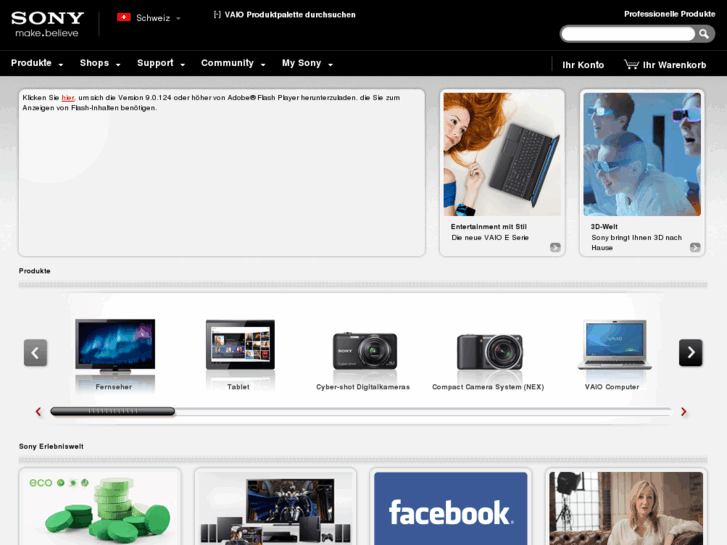Click the red 'hier' Flash download link
This screenshot has height=545, width=727.
point(68,98)
